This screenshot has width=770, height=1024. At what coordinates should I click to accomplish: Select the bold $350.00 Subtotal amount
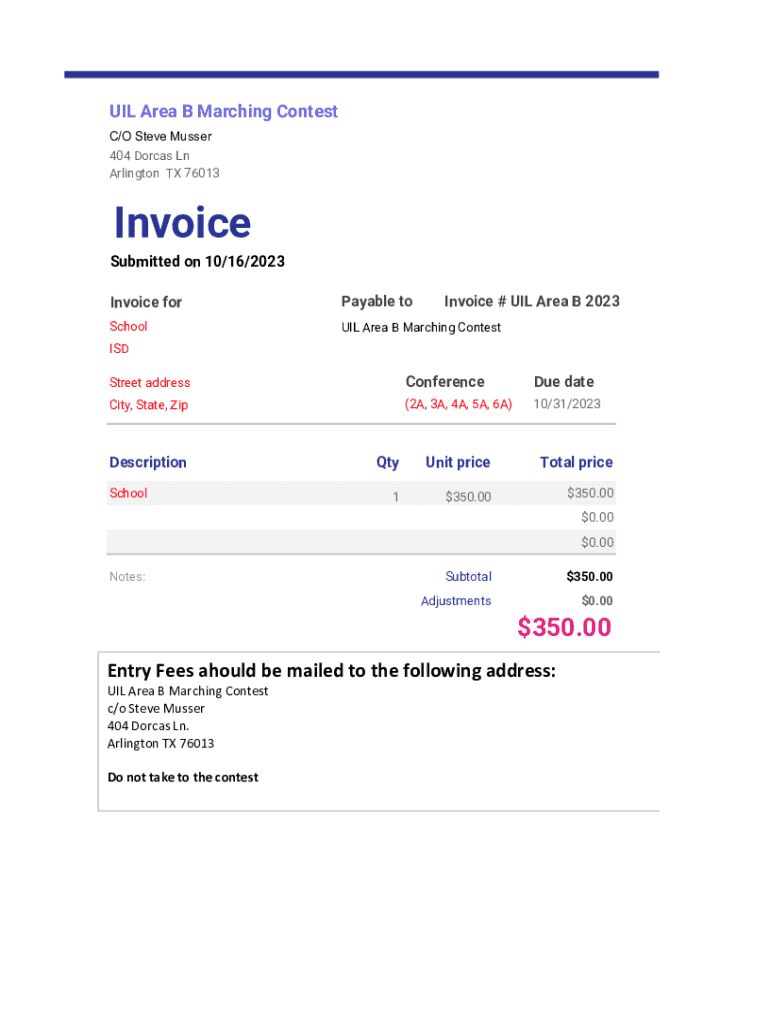589,577
